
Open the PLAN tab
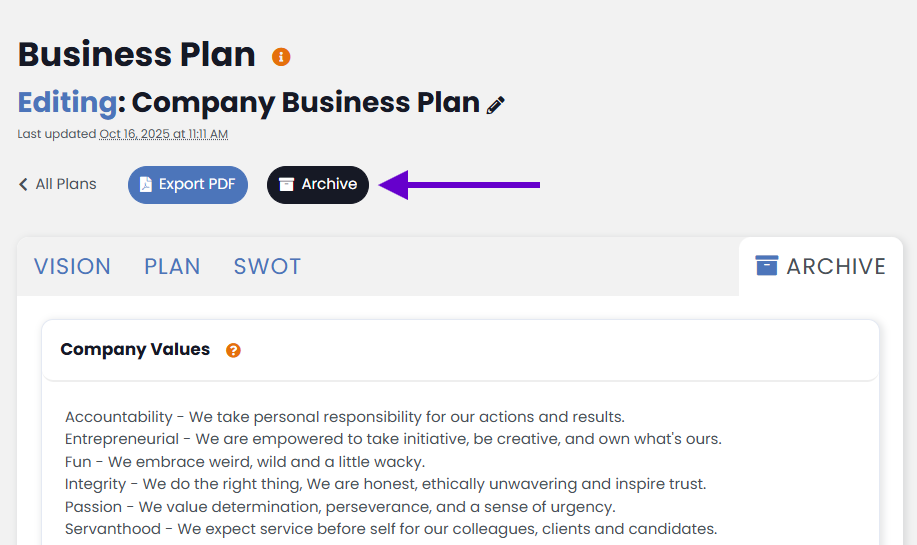pos(172,266)
